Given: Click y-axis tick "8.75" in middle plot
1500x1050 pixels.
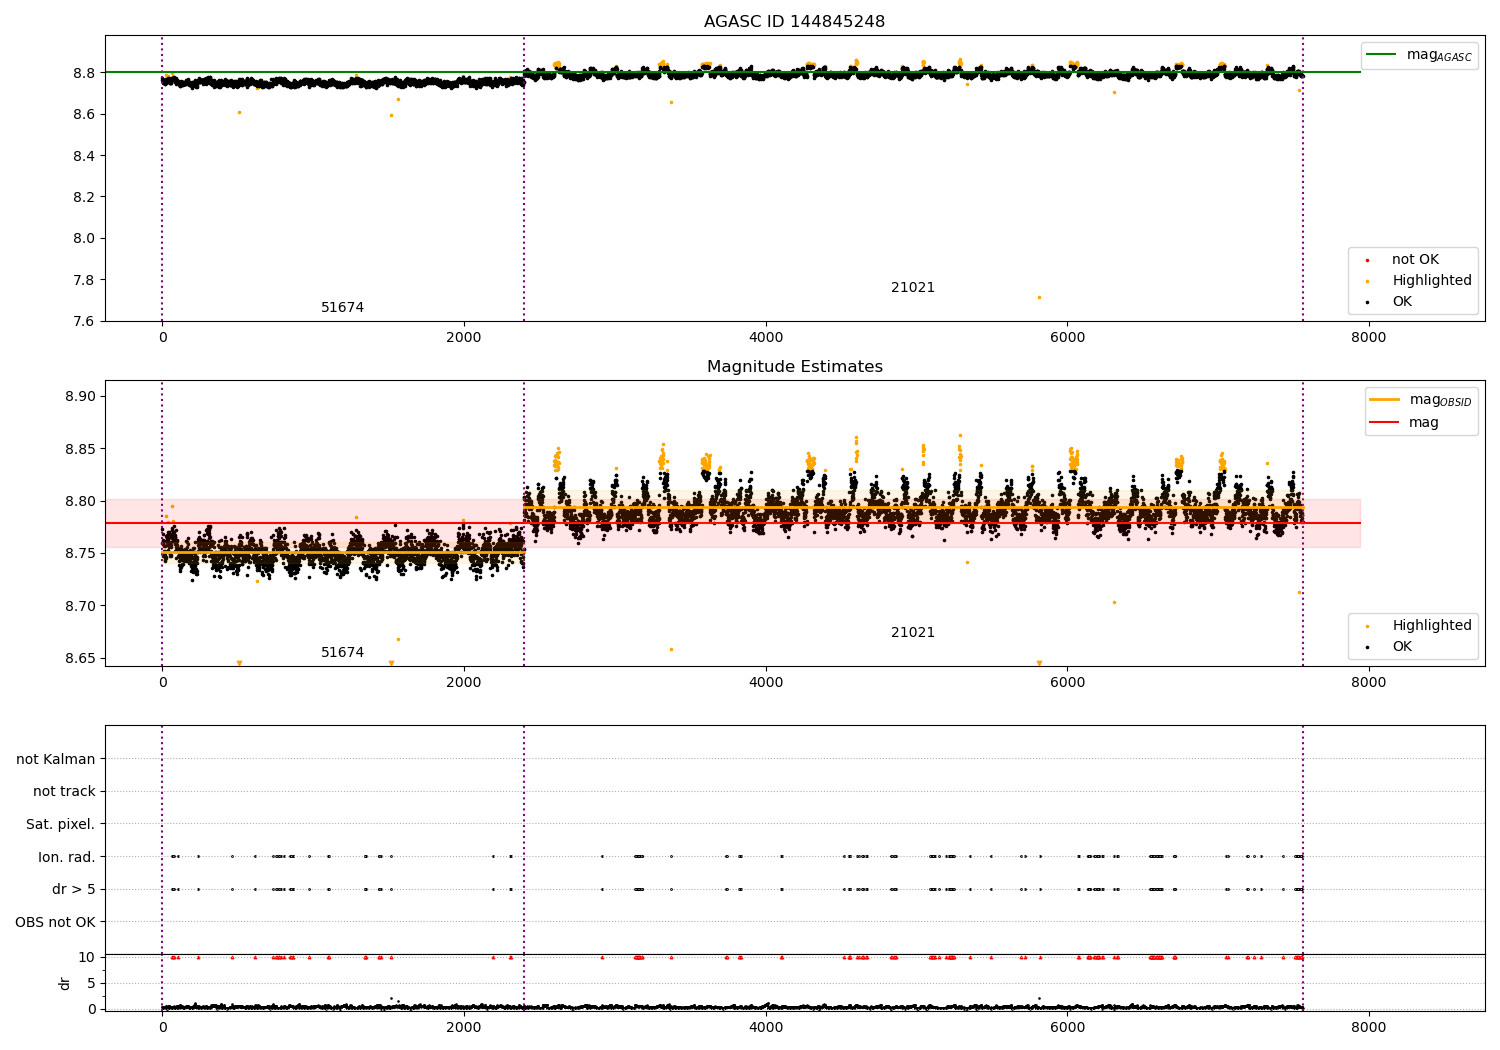Looking at the screenshot, I should [80, 554].
